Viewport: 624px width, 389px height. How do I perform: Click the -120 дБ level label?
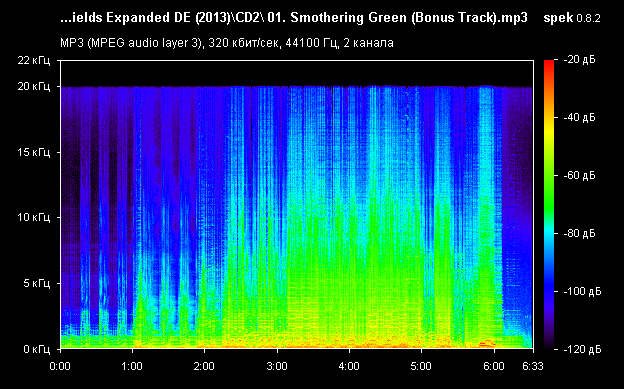pos(582,349)
